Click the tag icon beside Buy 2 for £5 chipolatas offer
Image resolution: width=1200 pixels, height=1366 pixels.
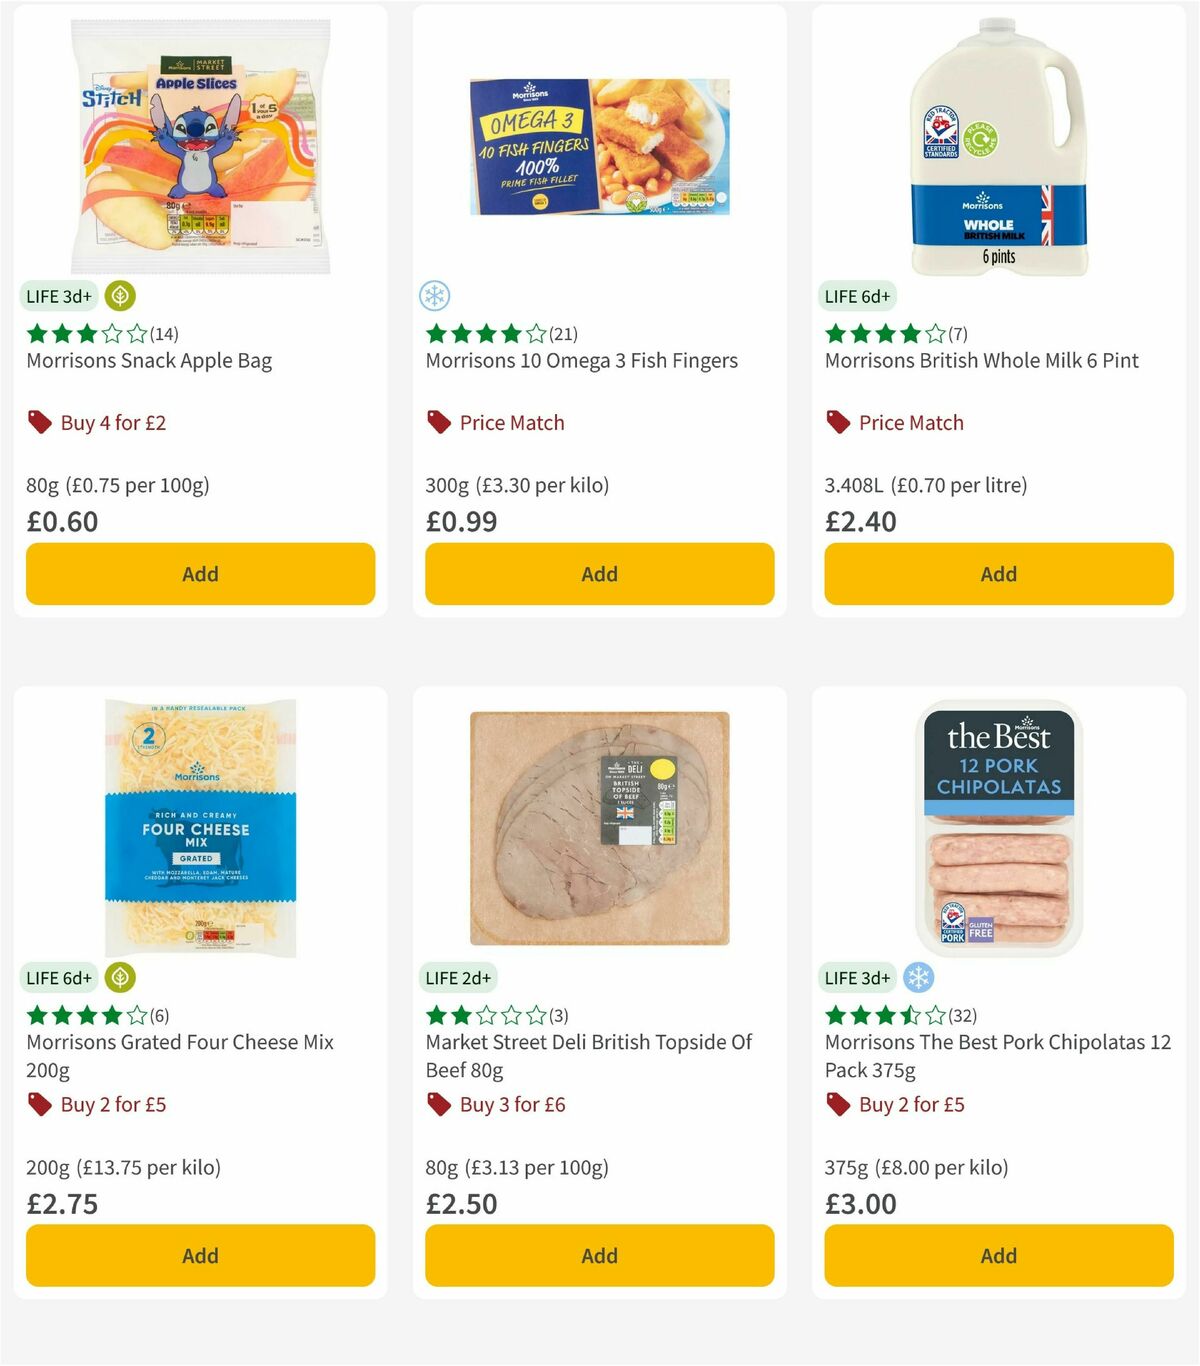coord(836,1105)
